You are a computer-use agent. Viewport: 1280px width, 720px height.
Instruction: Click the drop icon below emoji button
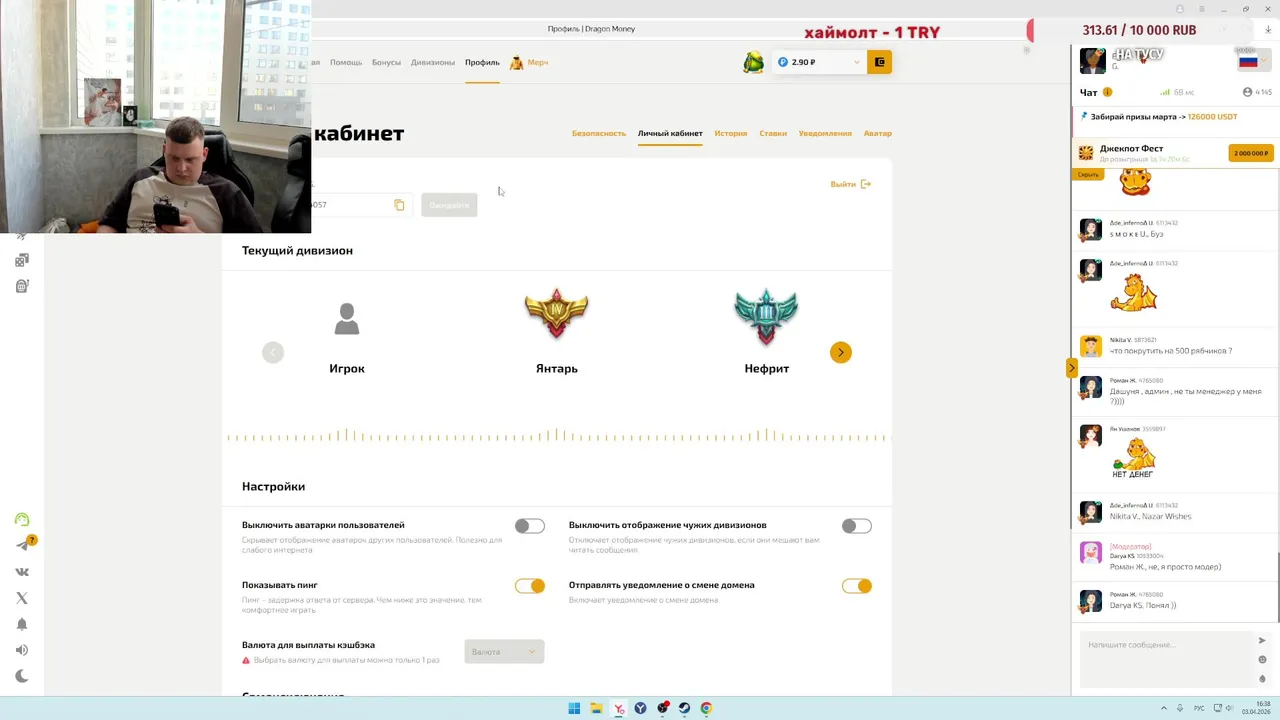click(x=1262, y=679)
